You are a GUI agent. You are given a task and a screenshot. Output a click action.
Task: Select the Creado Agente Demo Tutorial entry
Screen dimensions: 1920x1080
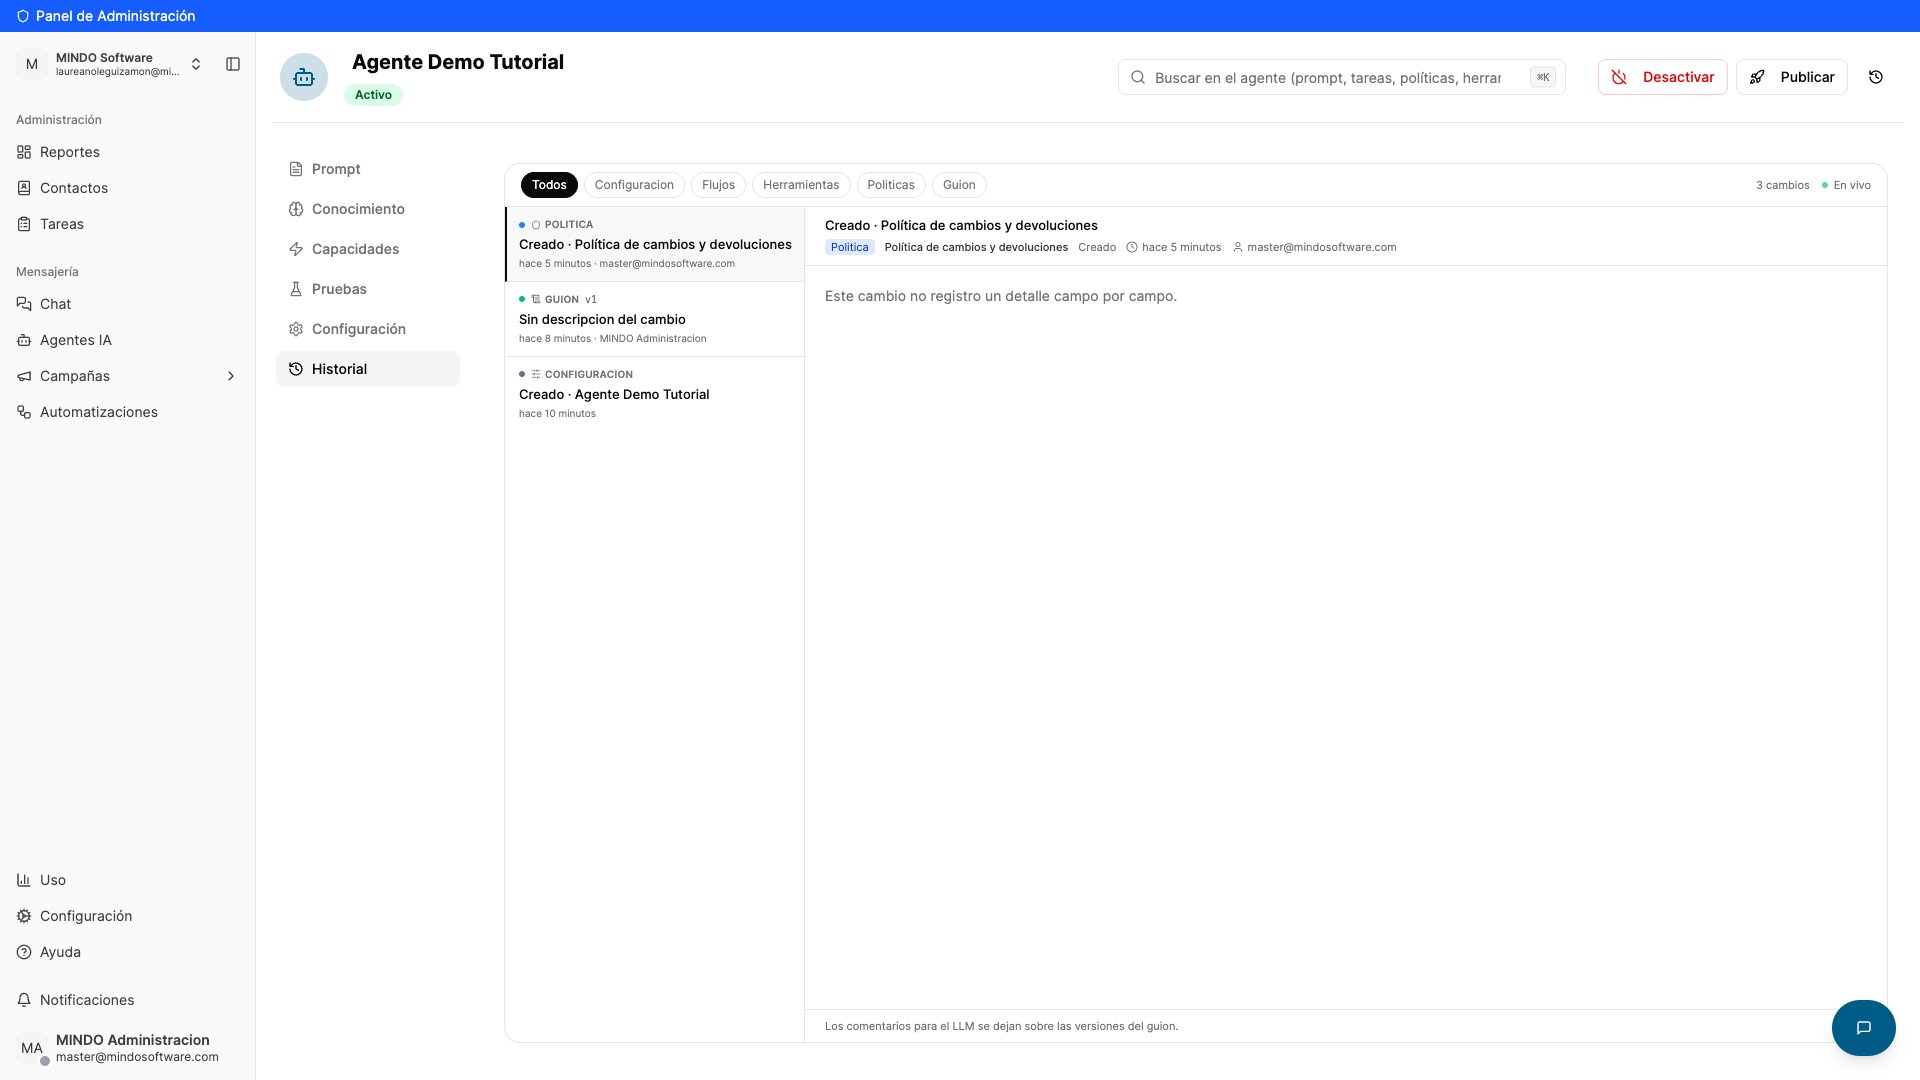[655, 394]
